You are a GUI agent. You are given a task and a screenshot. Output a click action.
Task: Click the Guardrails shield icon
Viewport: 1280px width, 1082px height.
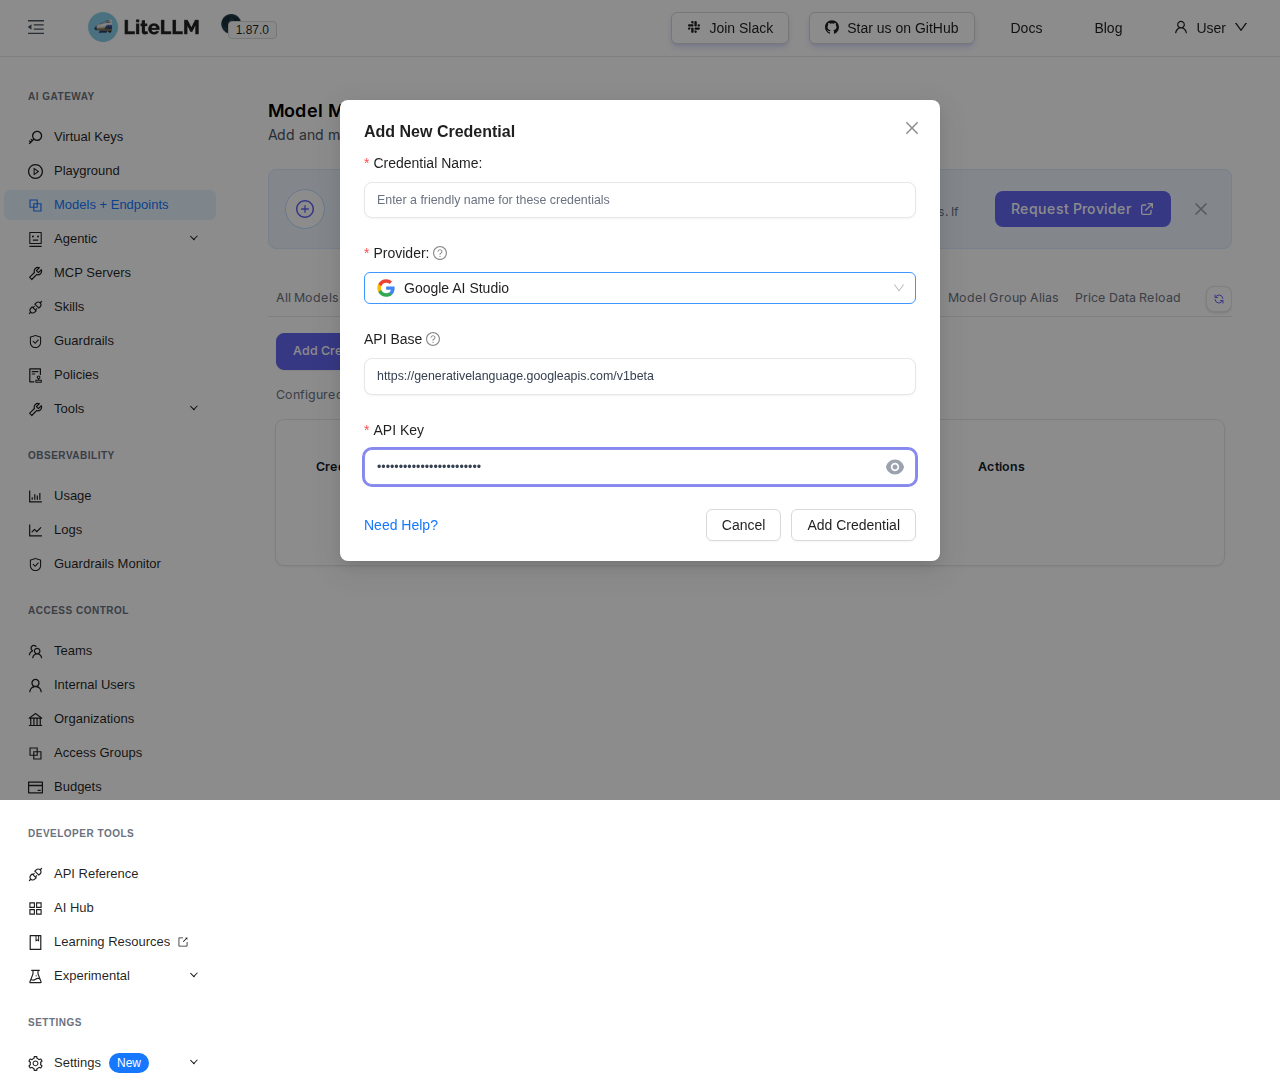click(x=36, y=341)
